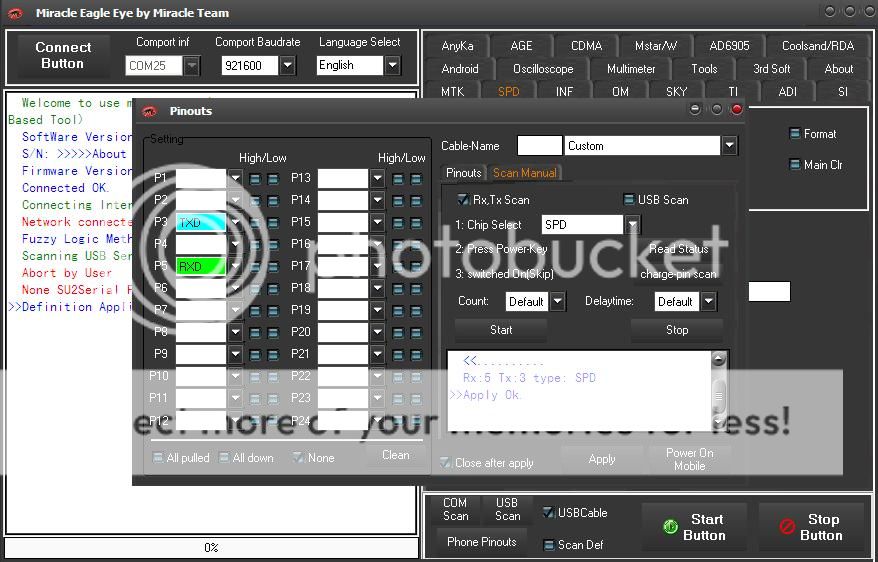
Task: Click the cyan TXD field on P3
Action: click(201, 223)
